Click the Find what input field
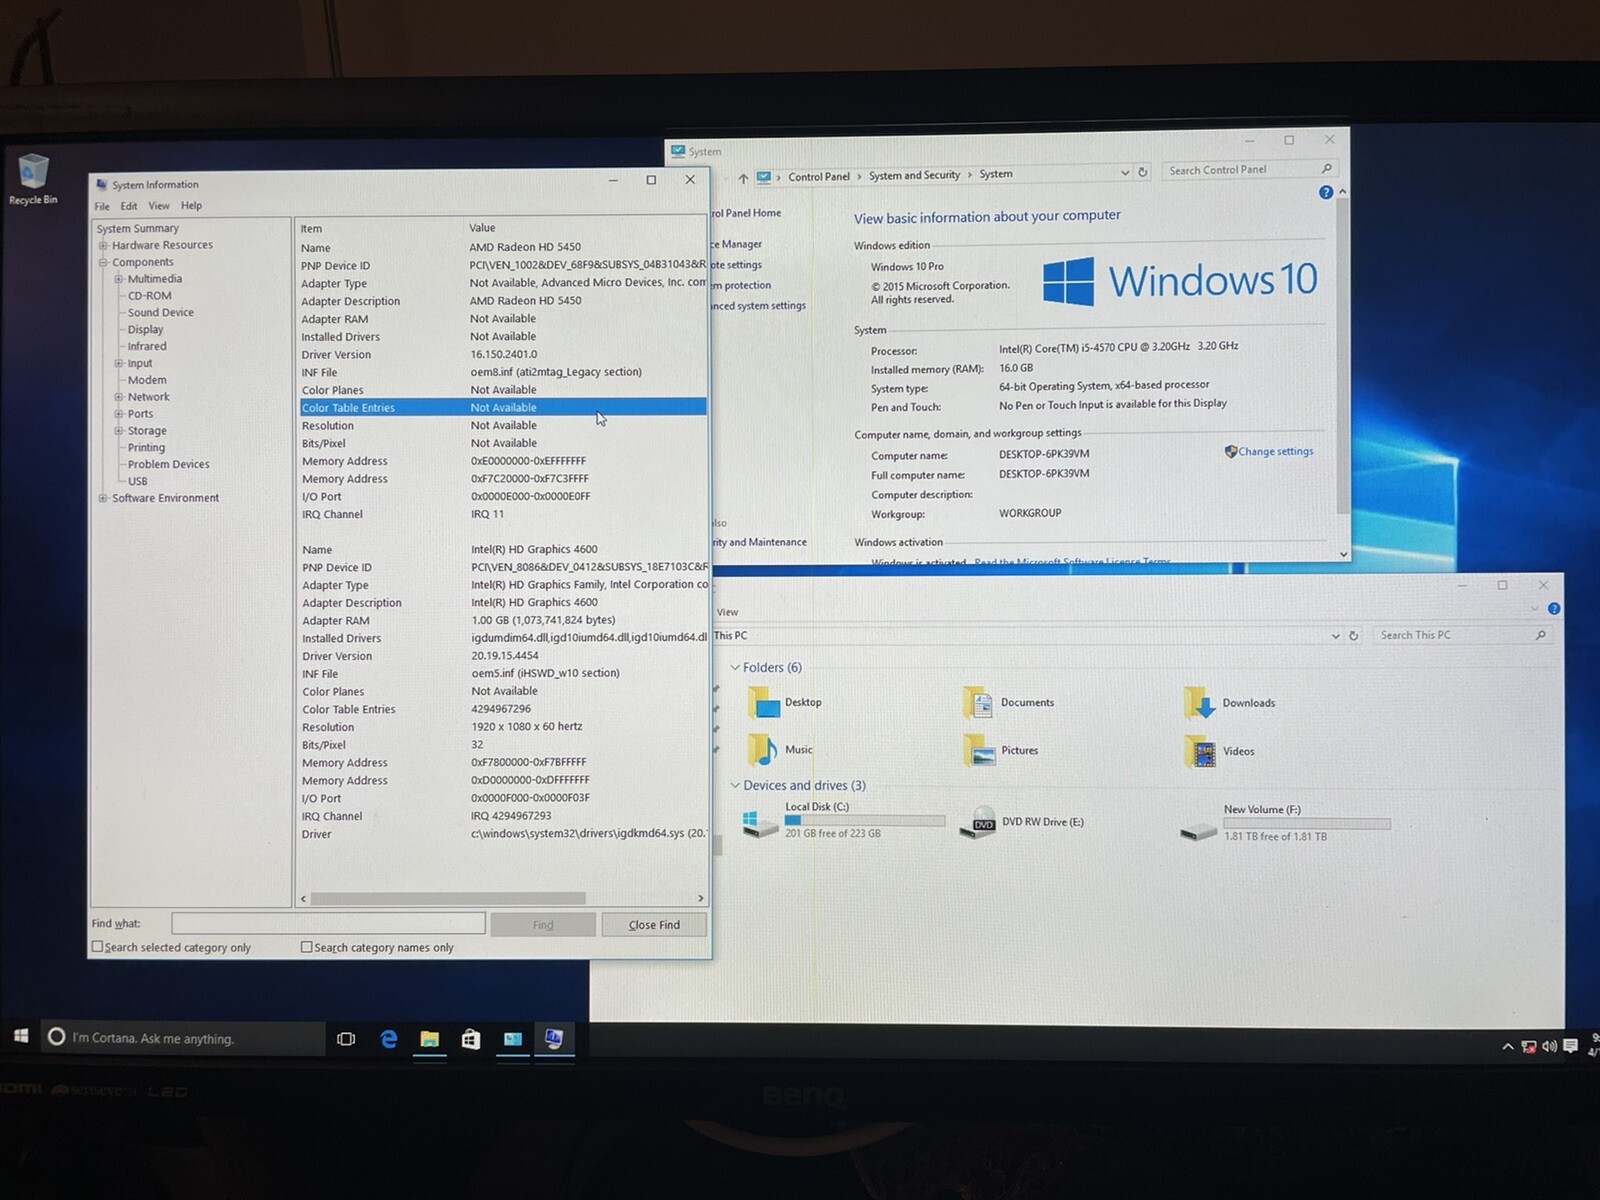Viewport: 1600px width, 1200px height. 328,923
